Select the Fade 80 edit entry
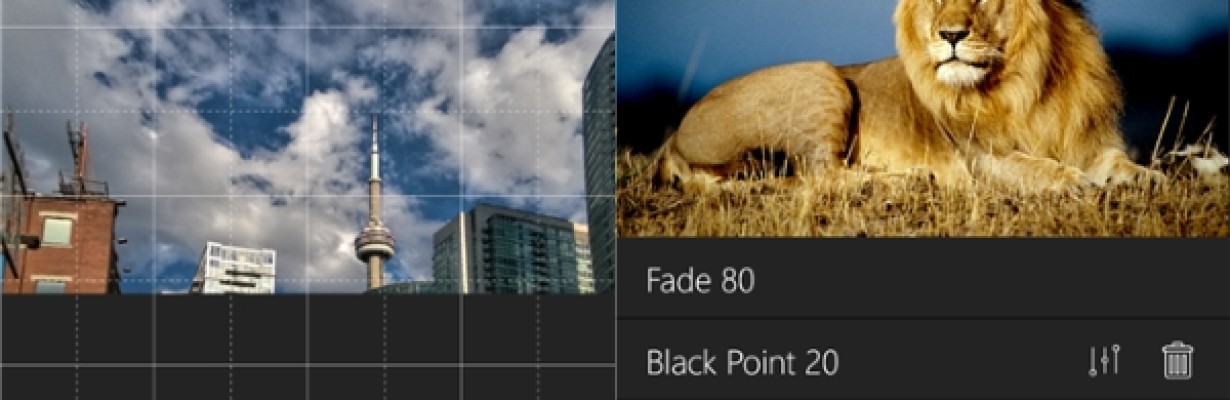Screen dimensions: 1230x400 pos(923,279)
